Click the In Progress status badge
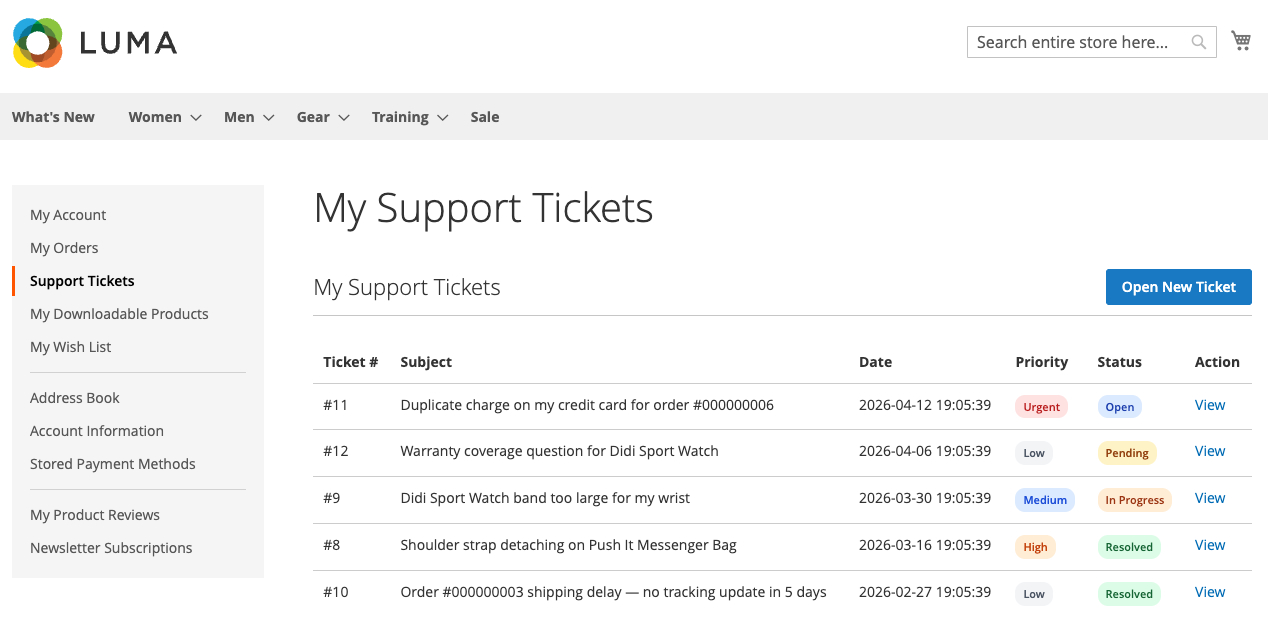Screen dimensions: 1268x621 point(1135,500)
